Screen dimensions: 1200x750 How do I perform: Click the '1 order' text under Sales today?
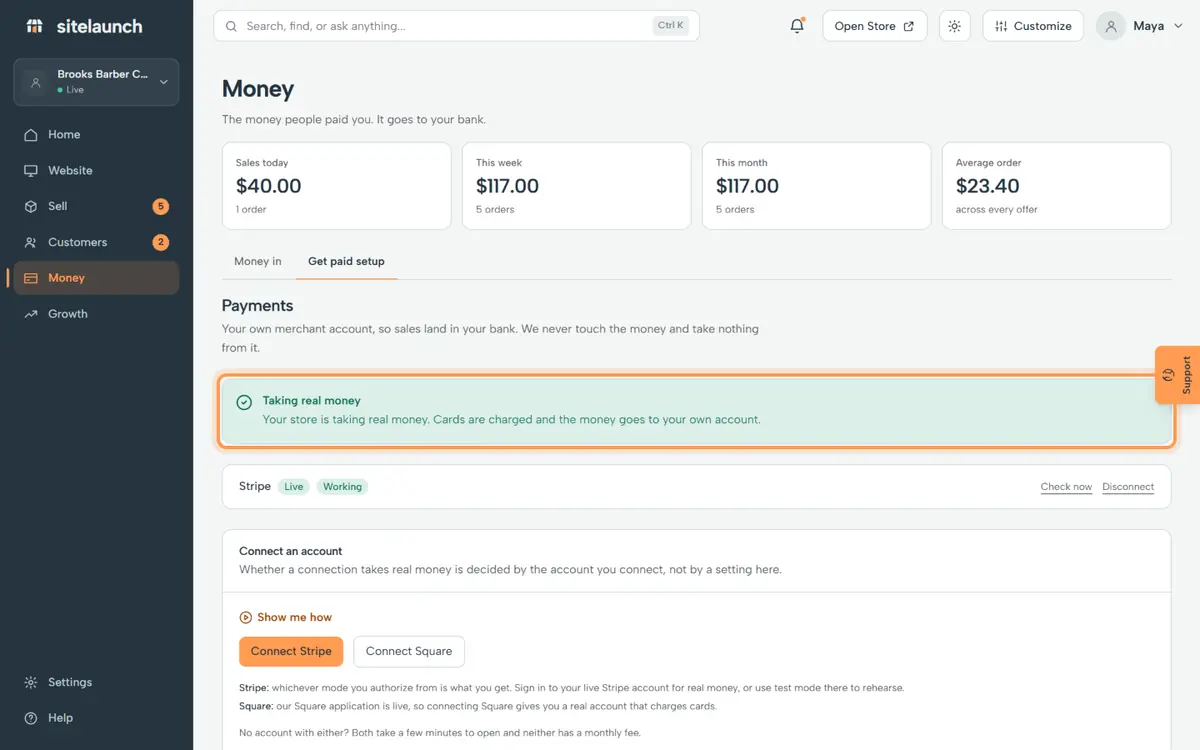coord(251,210)
